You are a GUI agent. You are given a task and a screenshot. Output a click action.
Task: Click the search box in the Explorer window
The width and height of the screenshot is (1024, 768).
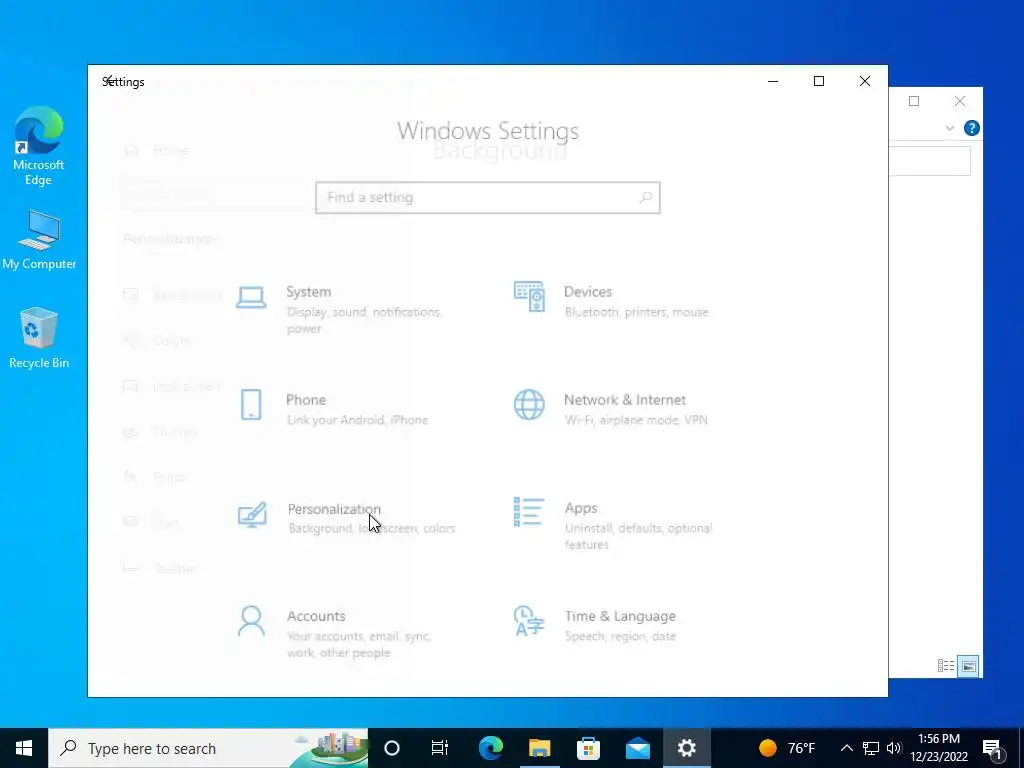(x=929, y=161)
